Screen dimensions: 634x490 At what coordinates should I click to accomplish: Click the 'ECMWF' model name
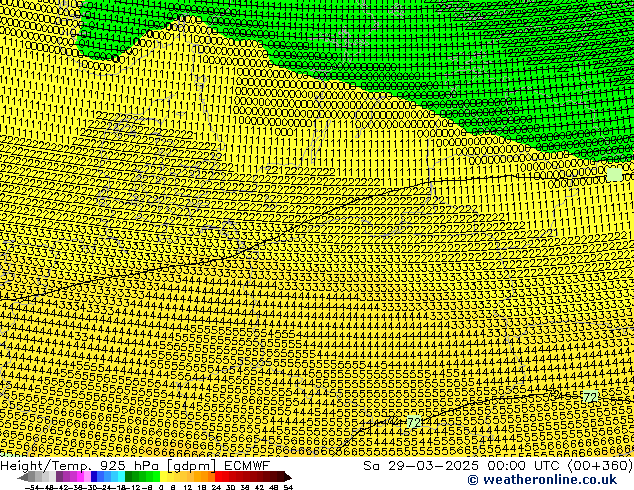(247, 466)
